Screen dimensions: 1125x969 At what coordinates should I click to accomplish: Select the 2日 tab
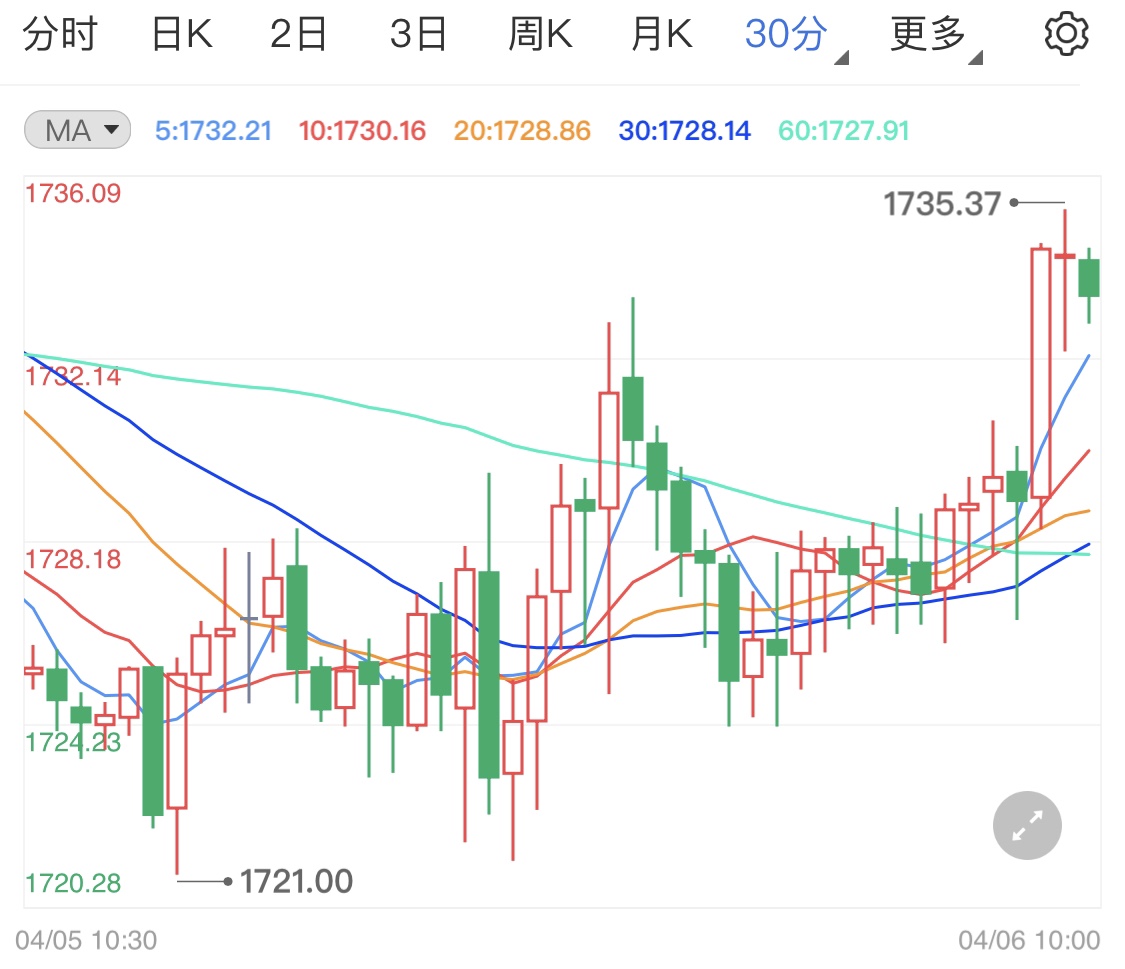coord(298,34)
